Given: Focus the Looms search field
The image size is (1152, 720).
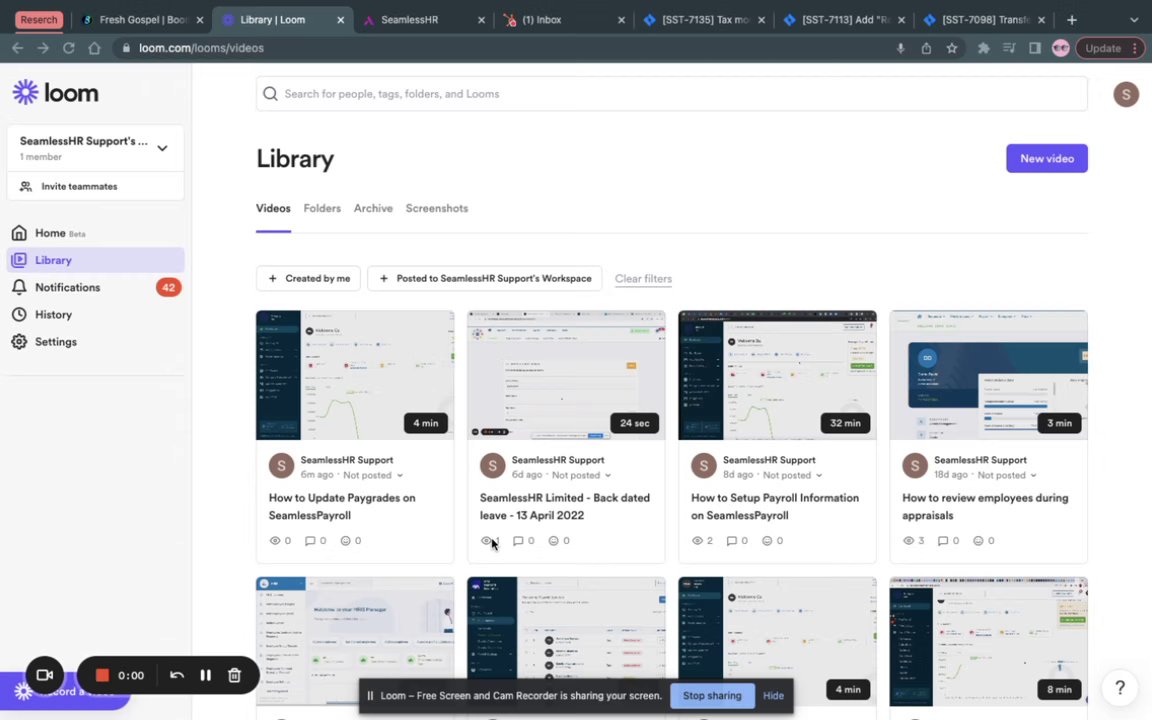Looking at the screenshot, I should click(671, 94).
